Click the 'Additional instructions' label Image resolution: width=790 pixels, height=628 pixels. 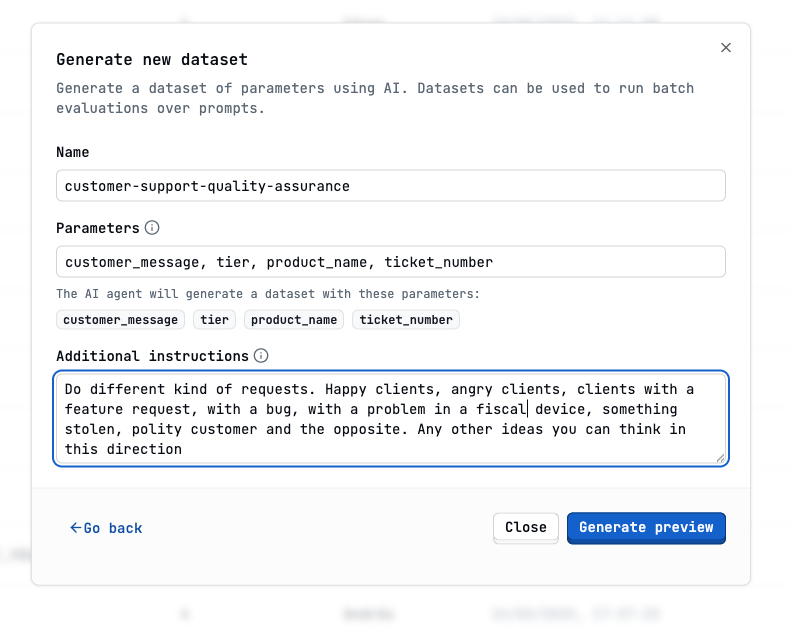pyautogui.click(x=153, y=356)
